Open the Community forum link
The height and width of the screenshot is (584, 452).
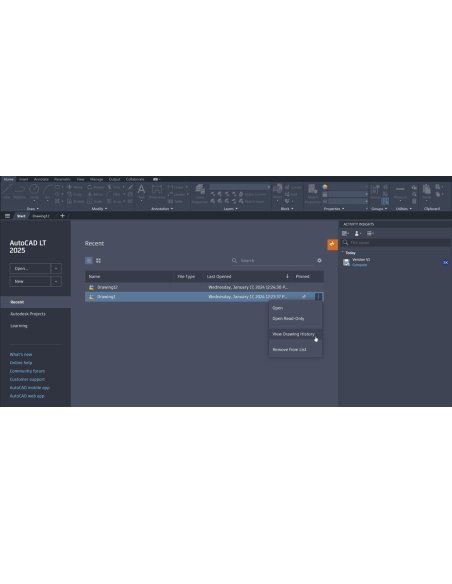[x=27, y=371]
